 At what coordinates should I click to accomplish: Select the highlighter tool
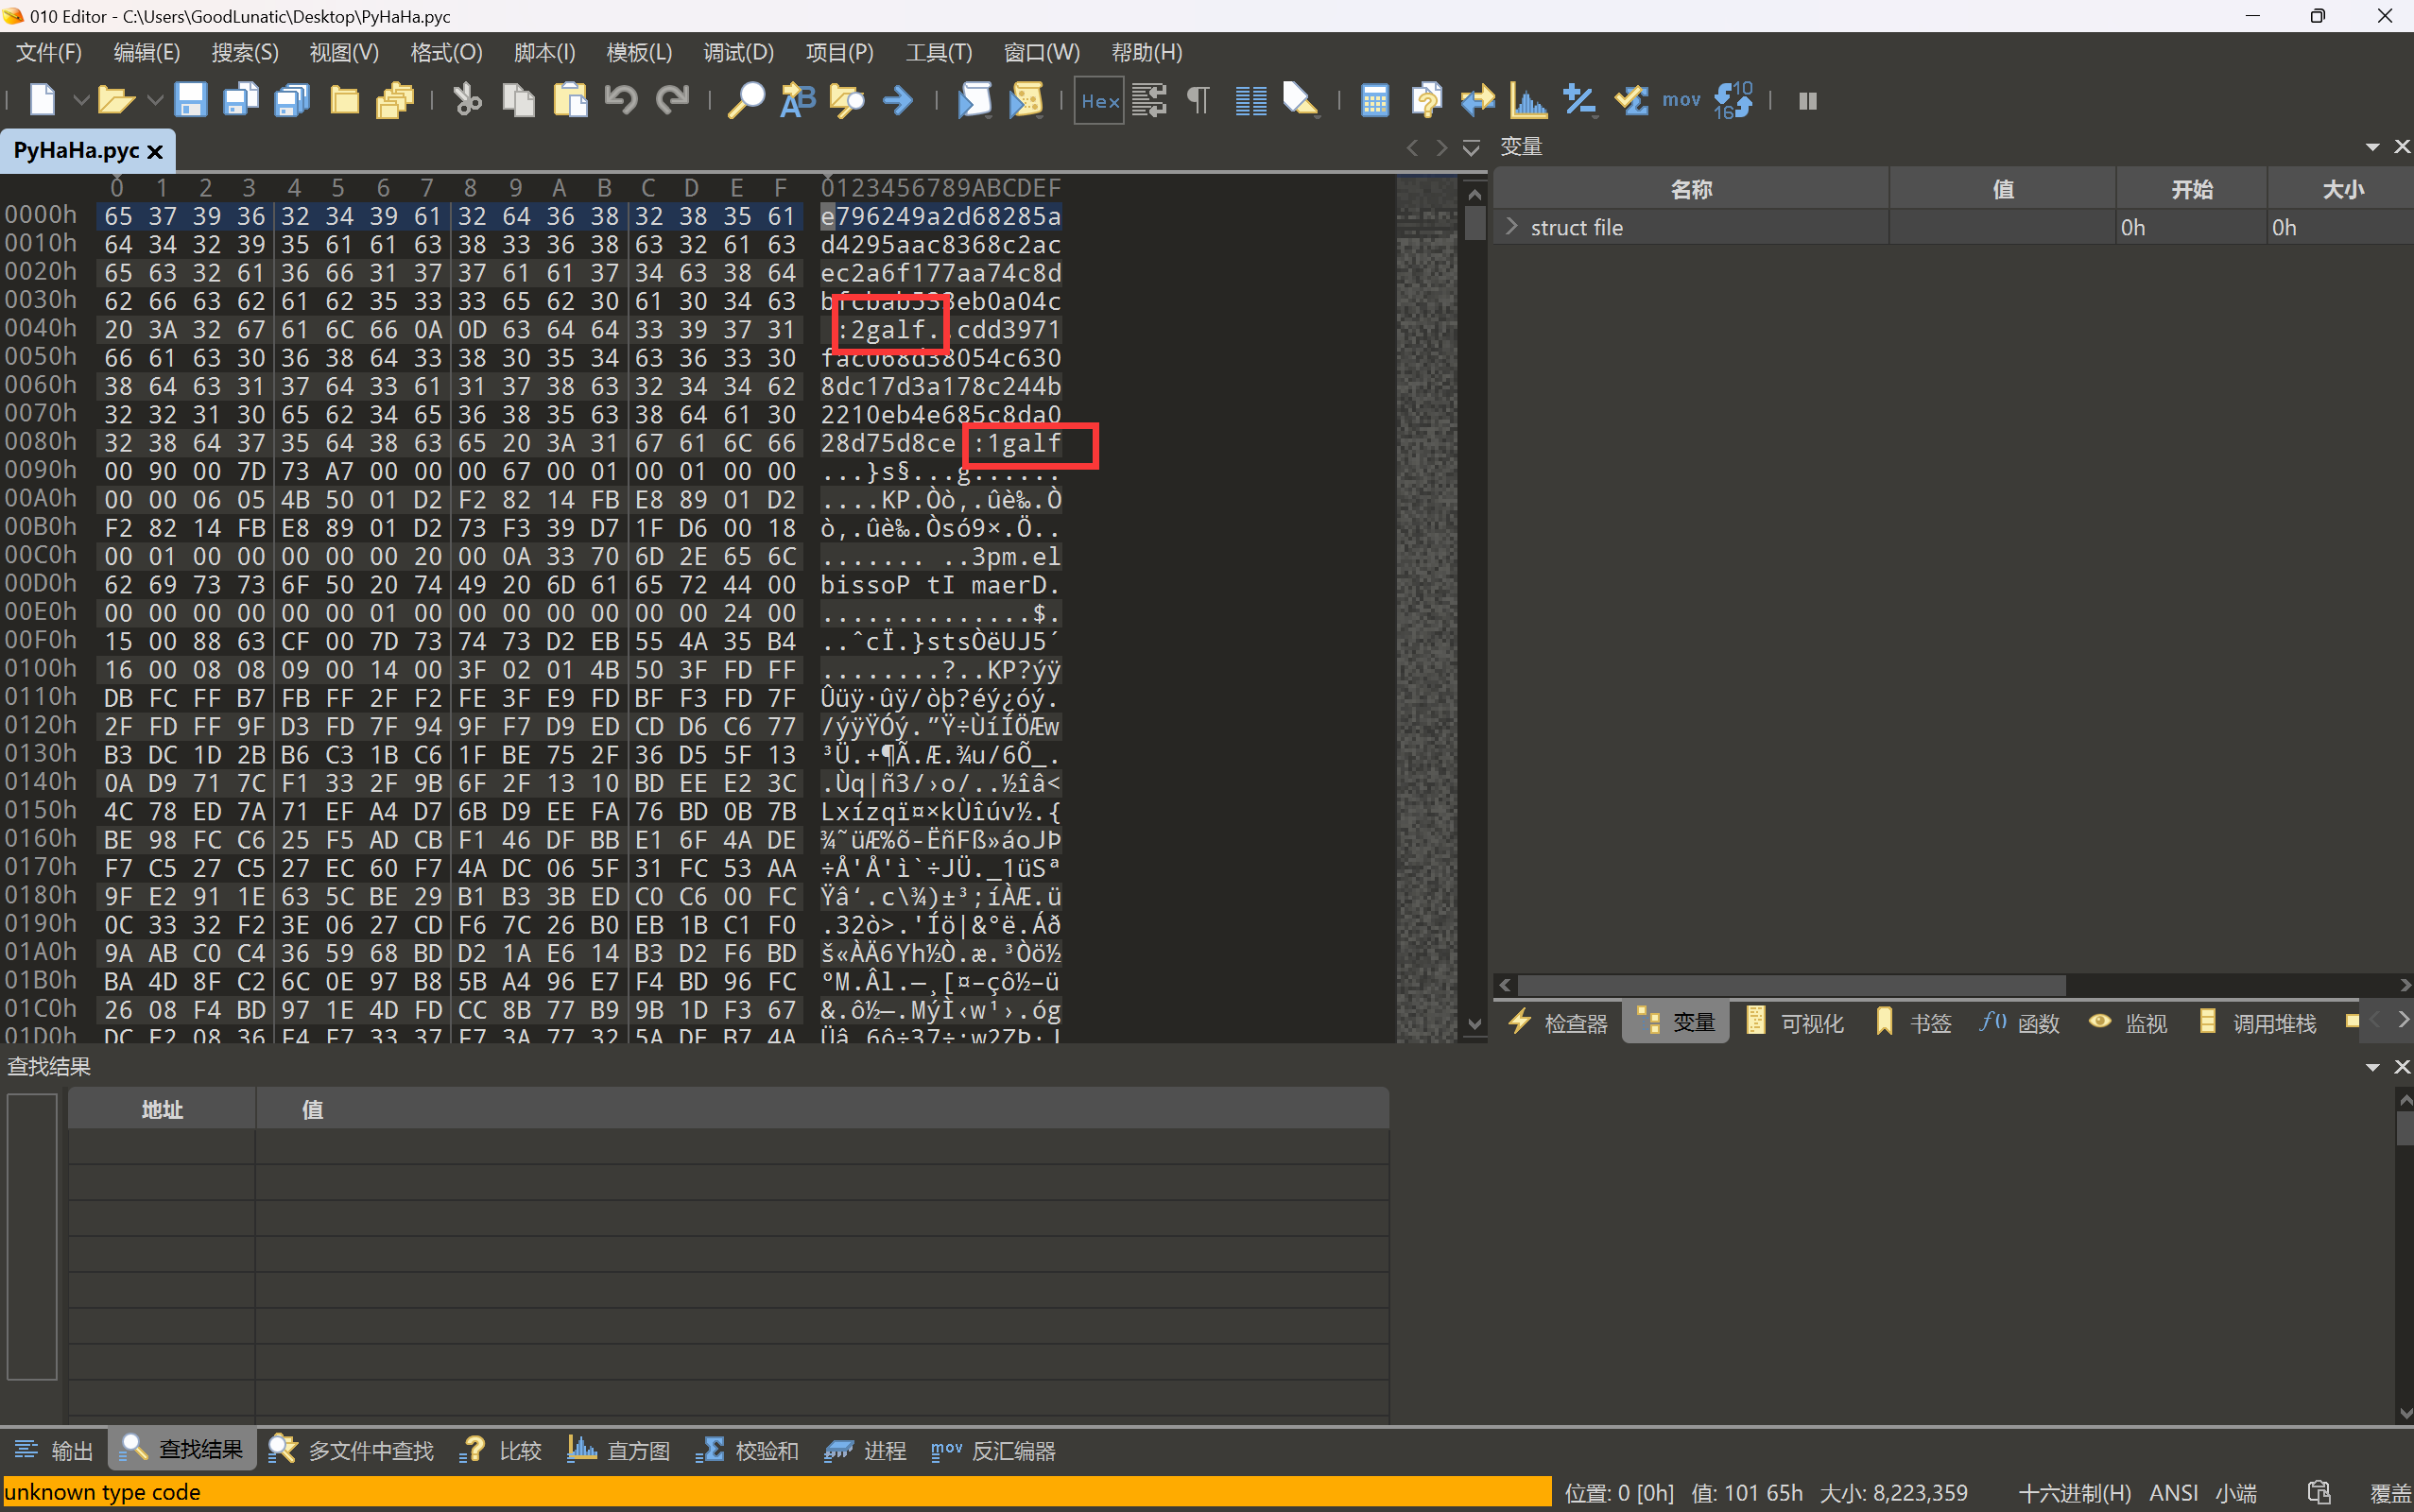[x=1301, y=100]
